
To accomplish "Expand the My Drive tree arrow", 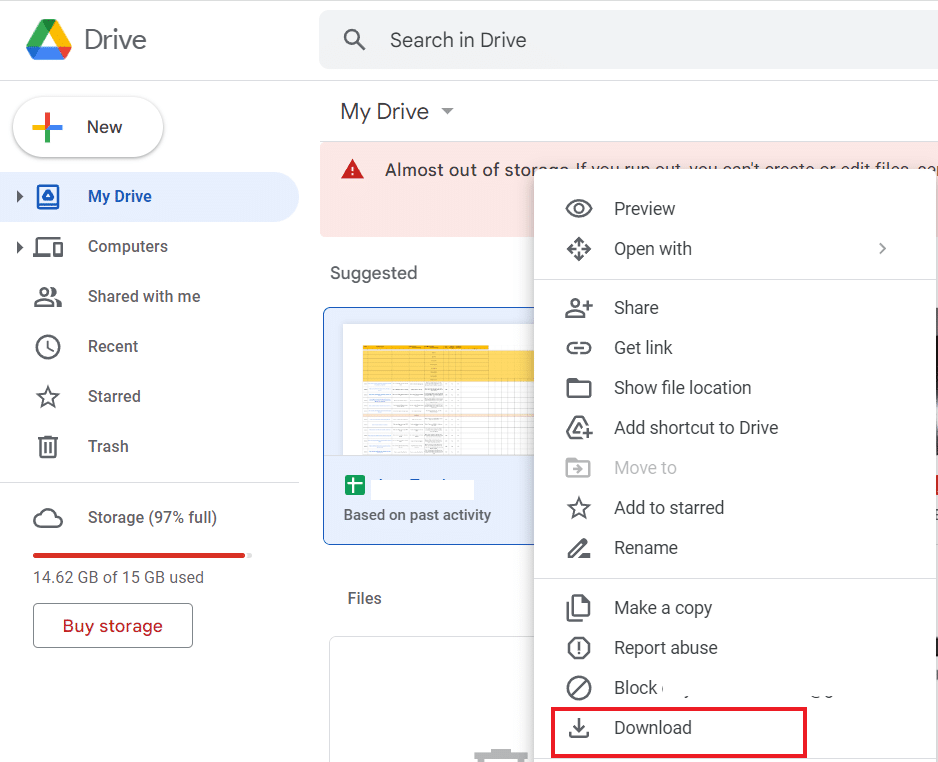I will click(x=19, y=196).
